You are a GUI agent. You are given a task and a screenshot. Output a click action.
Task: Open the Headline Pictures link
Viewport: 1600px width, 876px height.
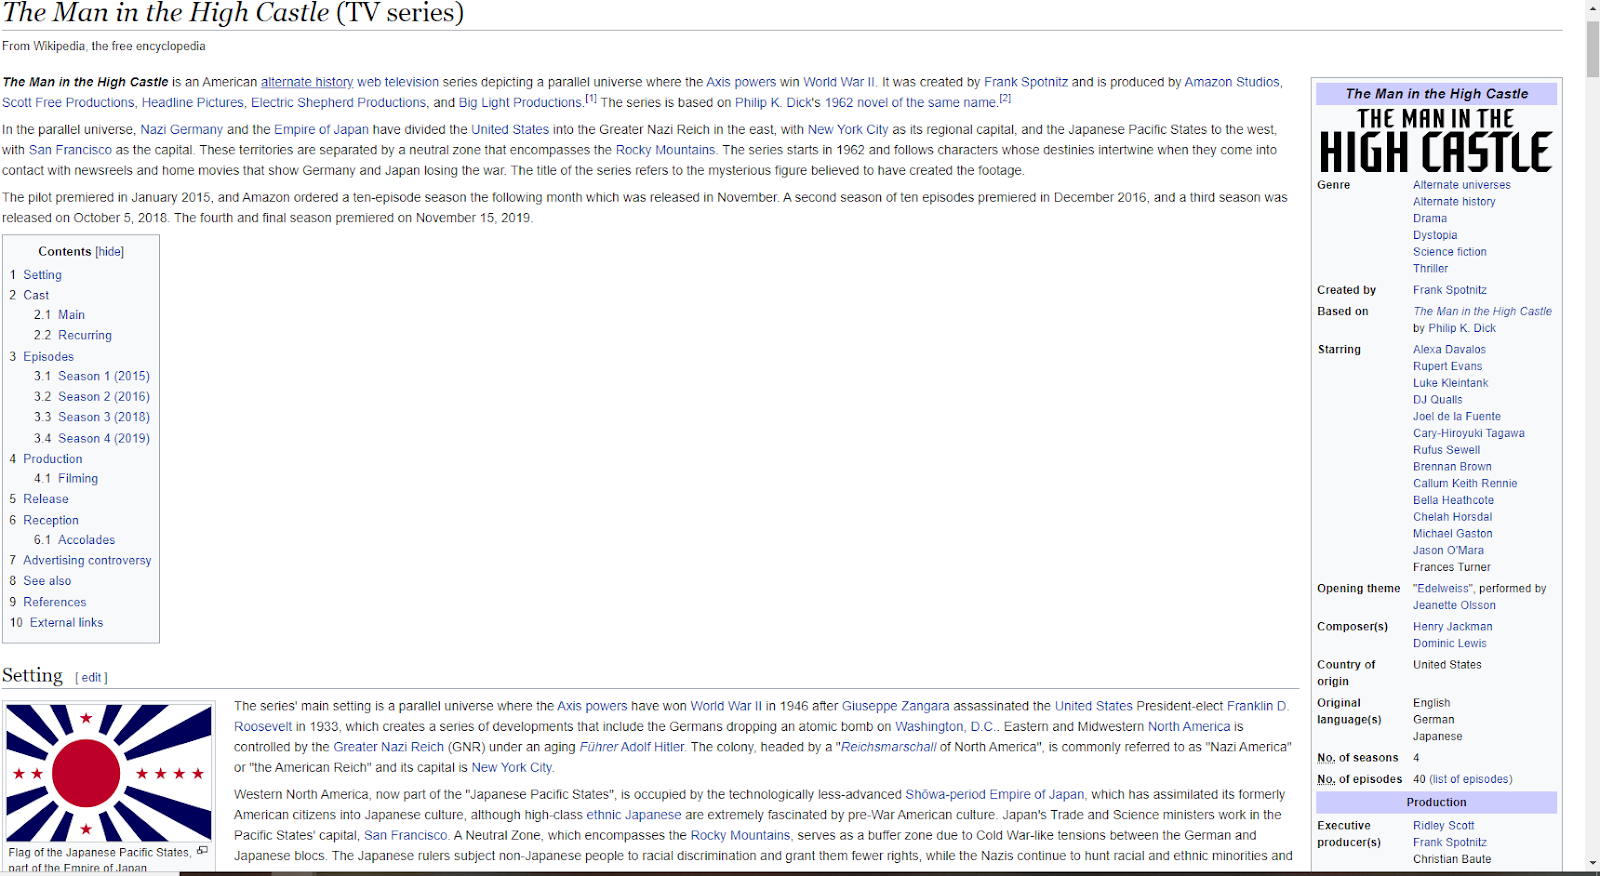[192, 103]
